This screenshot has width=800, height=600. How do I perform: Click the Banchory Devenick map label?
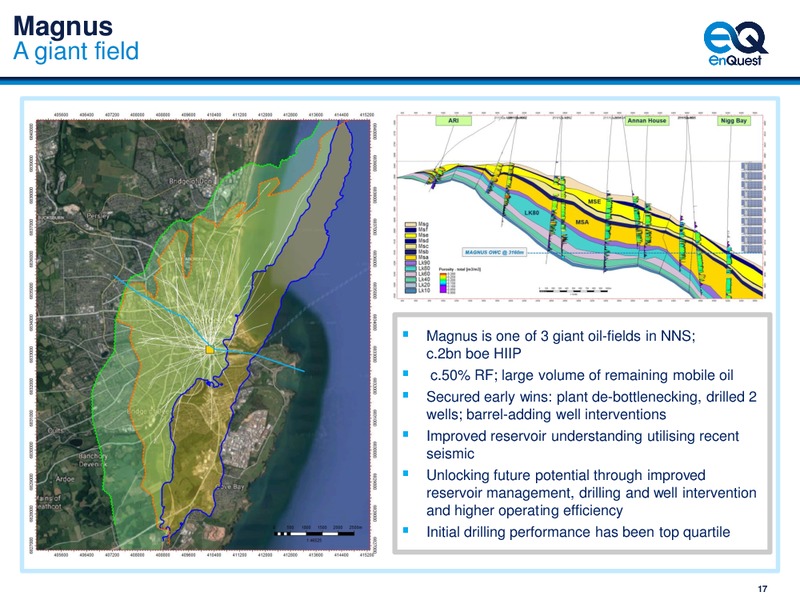click(93, 460)
